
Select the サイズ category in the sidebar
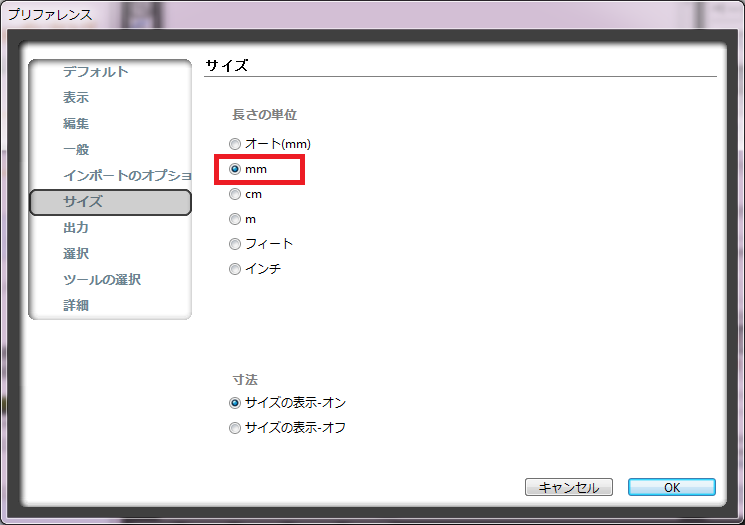point(110,202)
